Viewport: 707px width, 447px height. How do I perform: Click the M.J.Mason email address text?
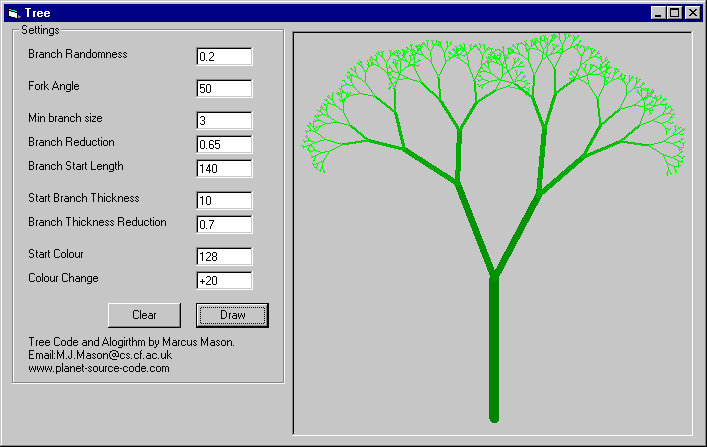[x=100, y=355]
